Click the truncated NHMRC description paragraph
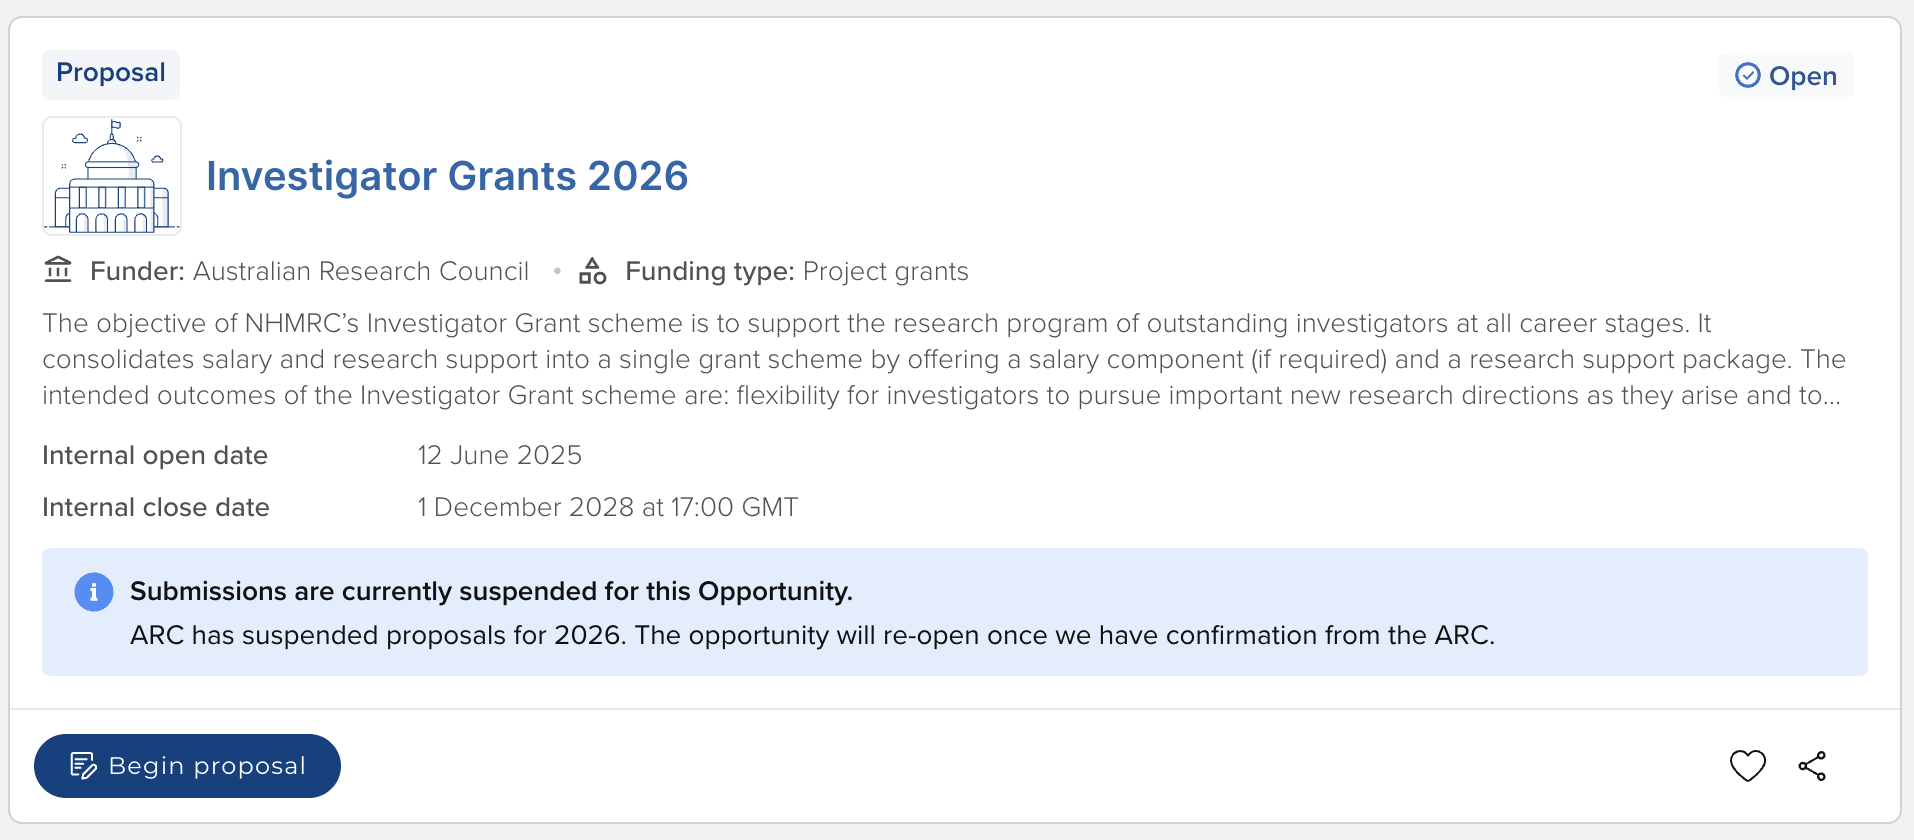 coord(940,359)
